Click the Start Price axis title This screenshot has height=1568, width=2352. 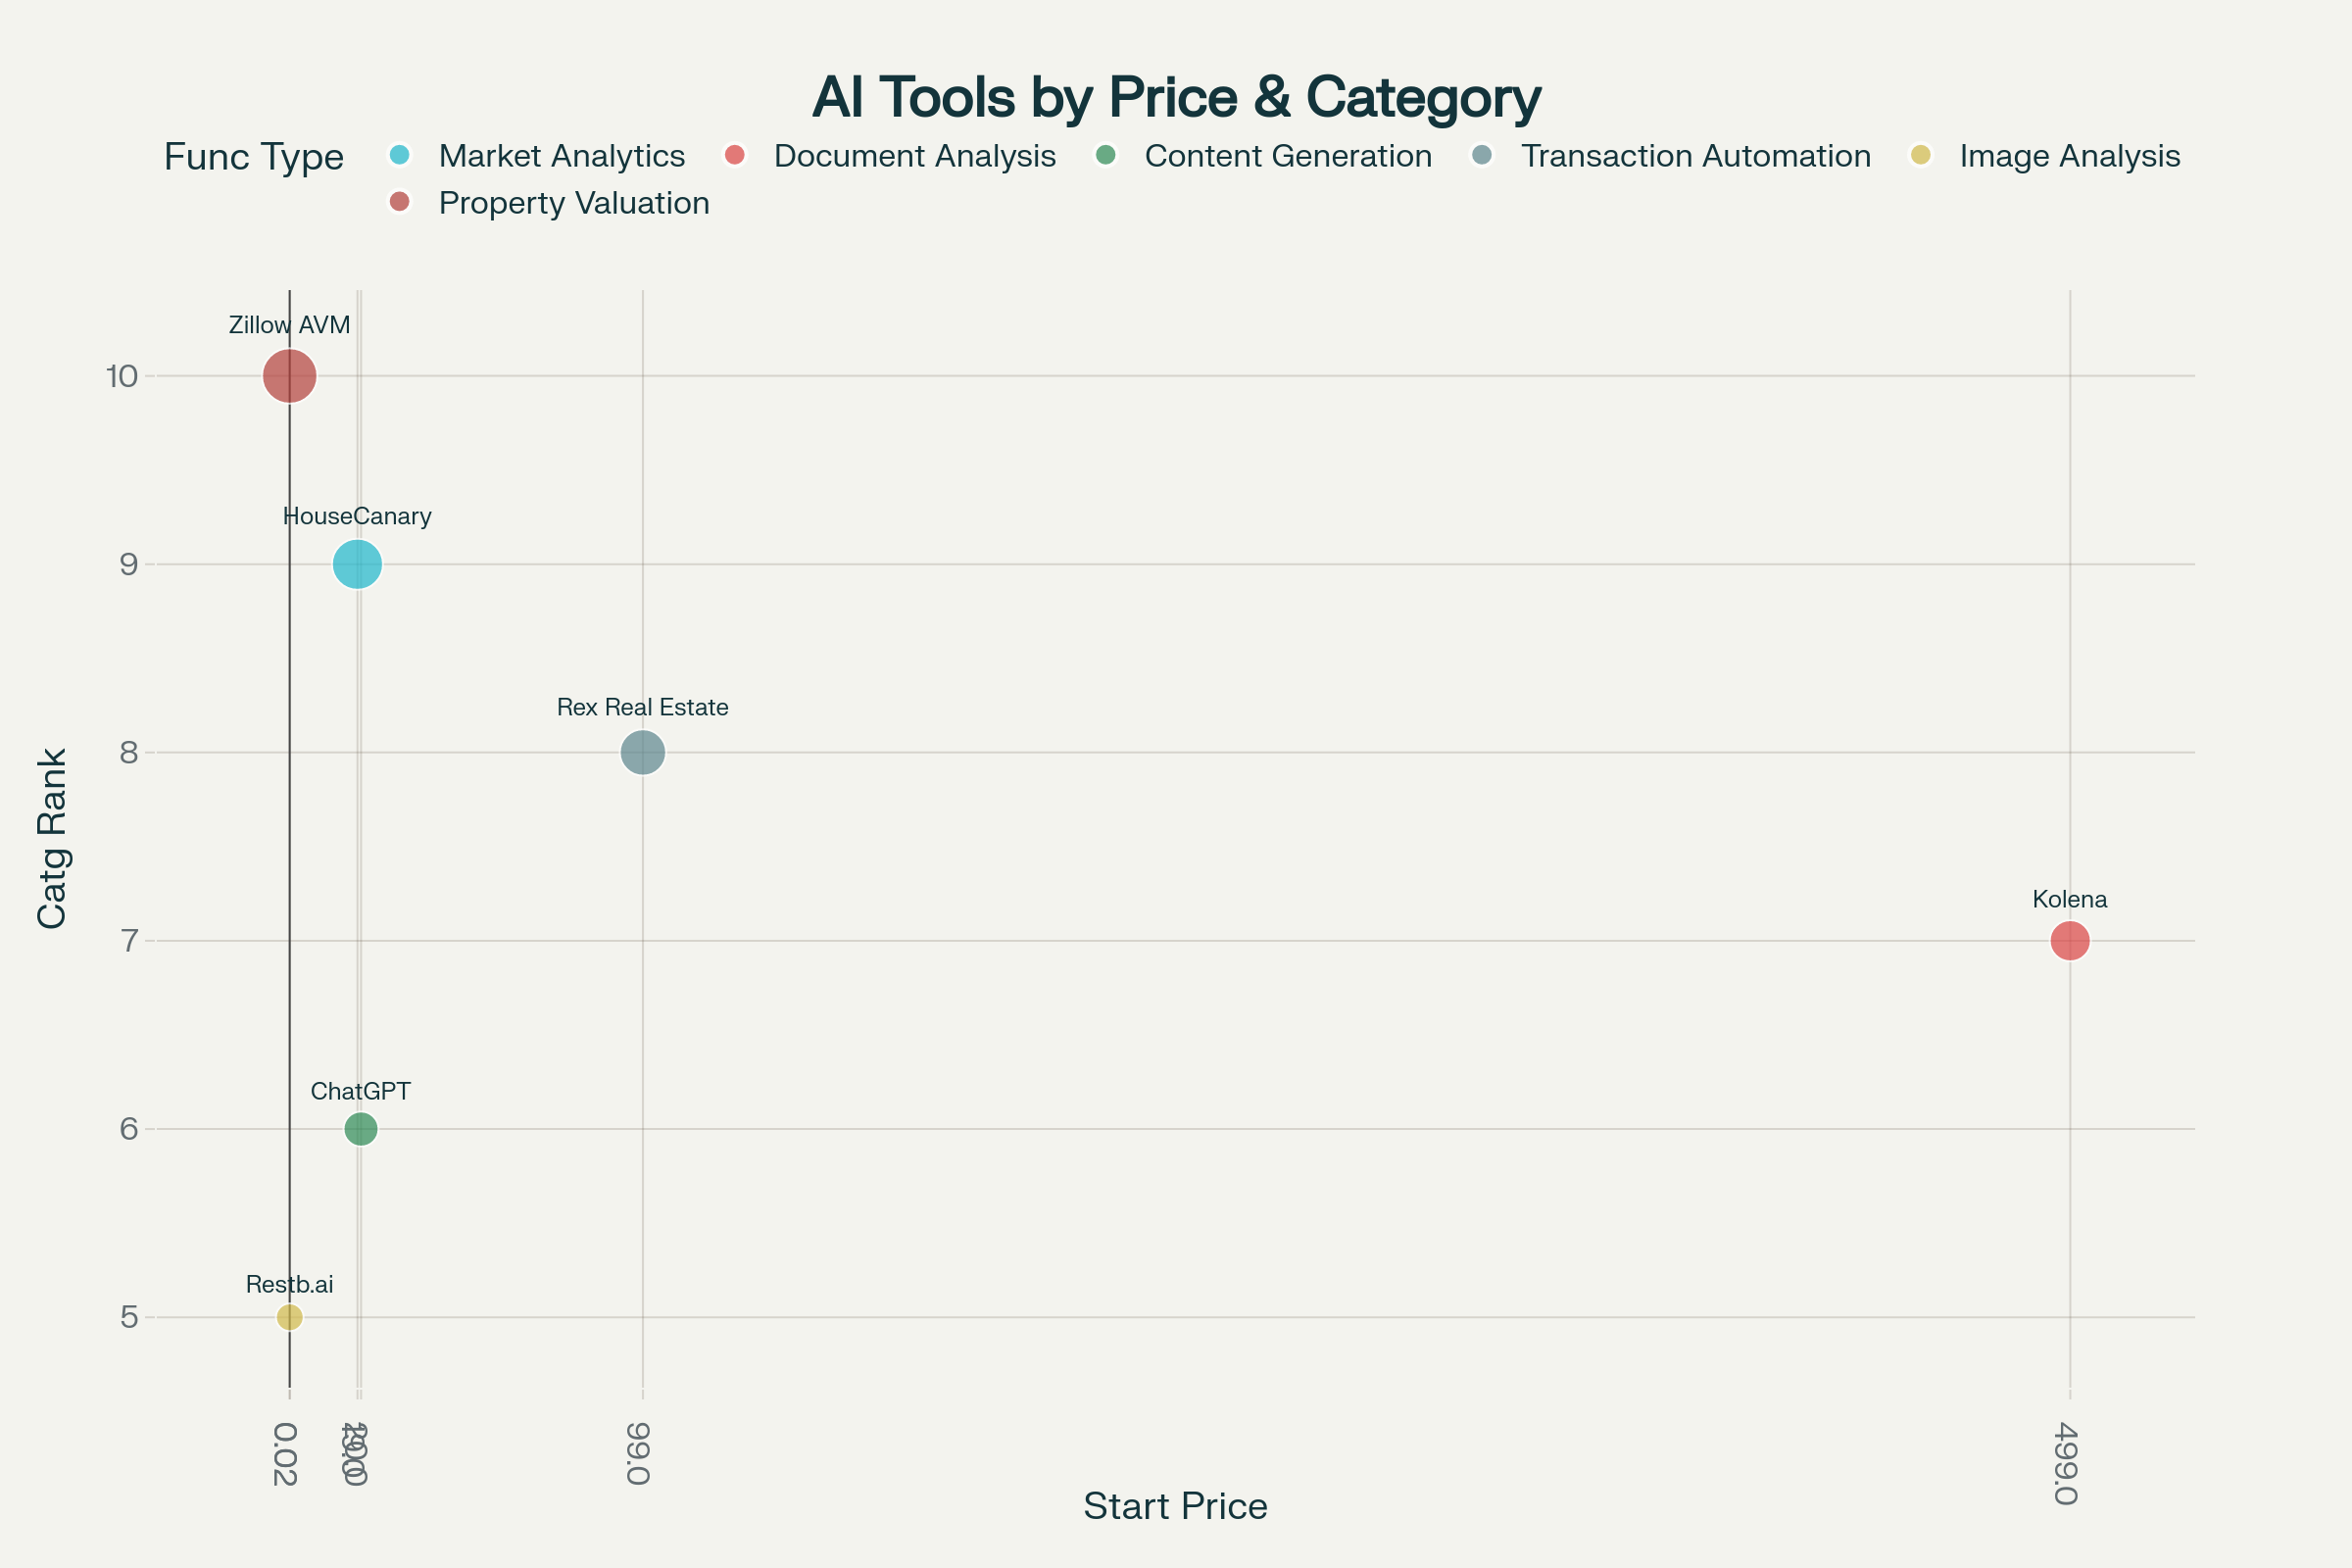[1175, 1506]
